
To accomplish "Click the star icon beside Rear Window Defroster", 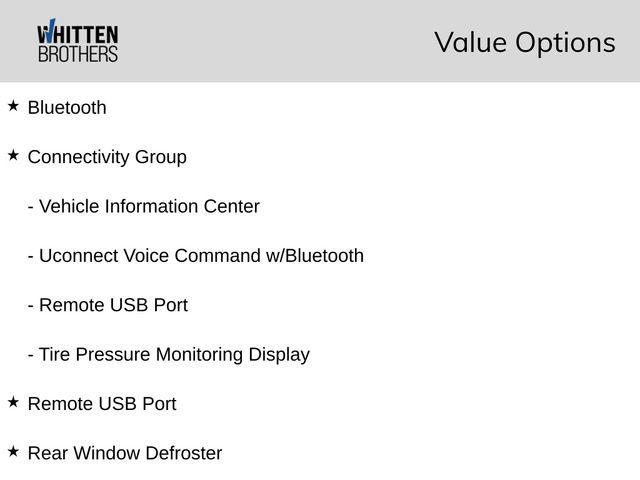I will click(x=13, y=451).
